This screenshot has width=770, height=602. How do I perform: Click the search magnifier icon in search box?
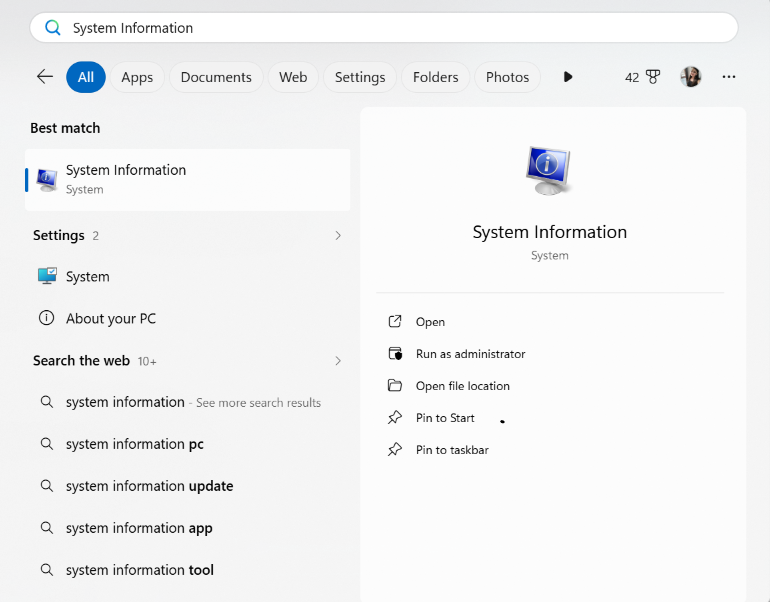pos(53,27)
